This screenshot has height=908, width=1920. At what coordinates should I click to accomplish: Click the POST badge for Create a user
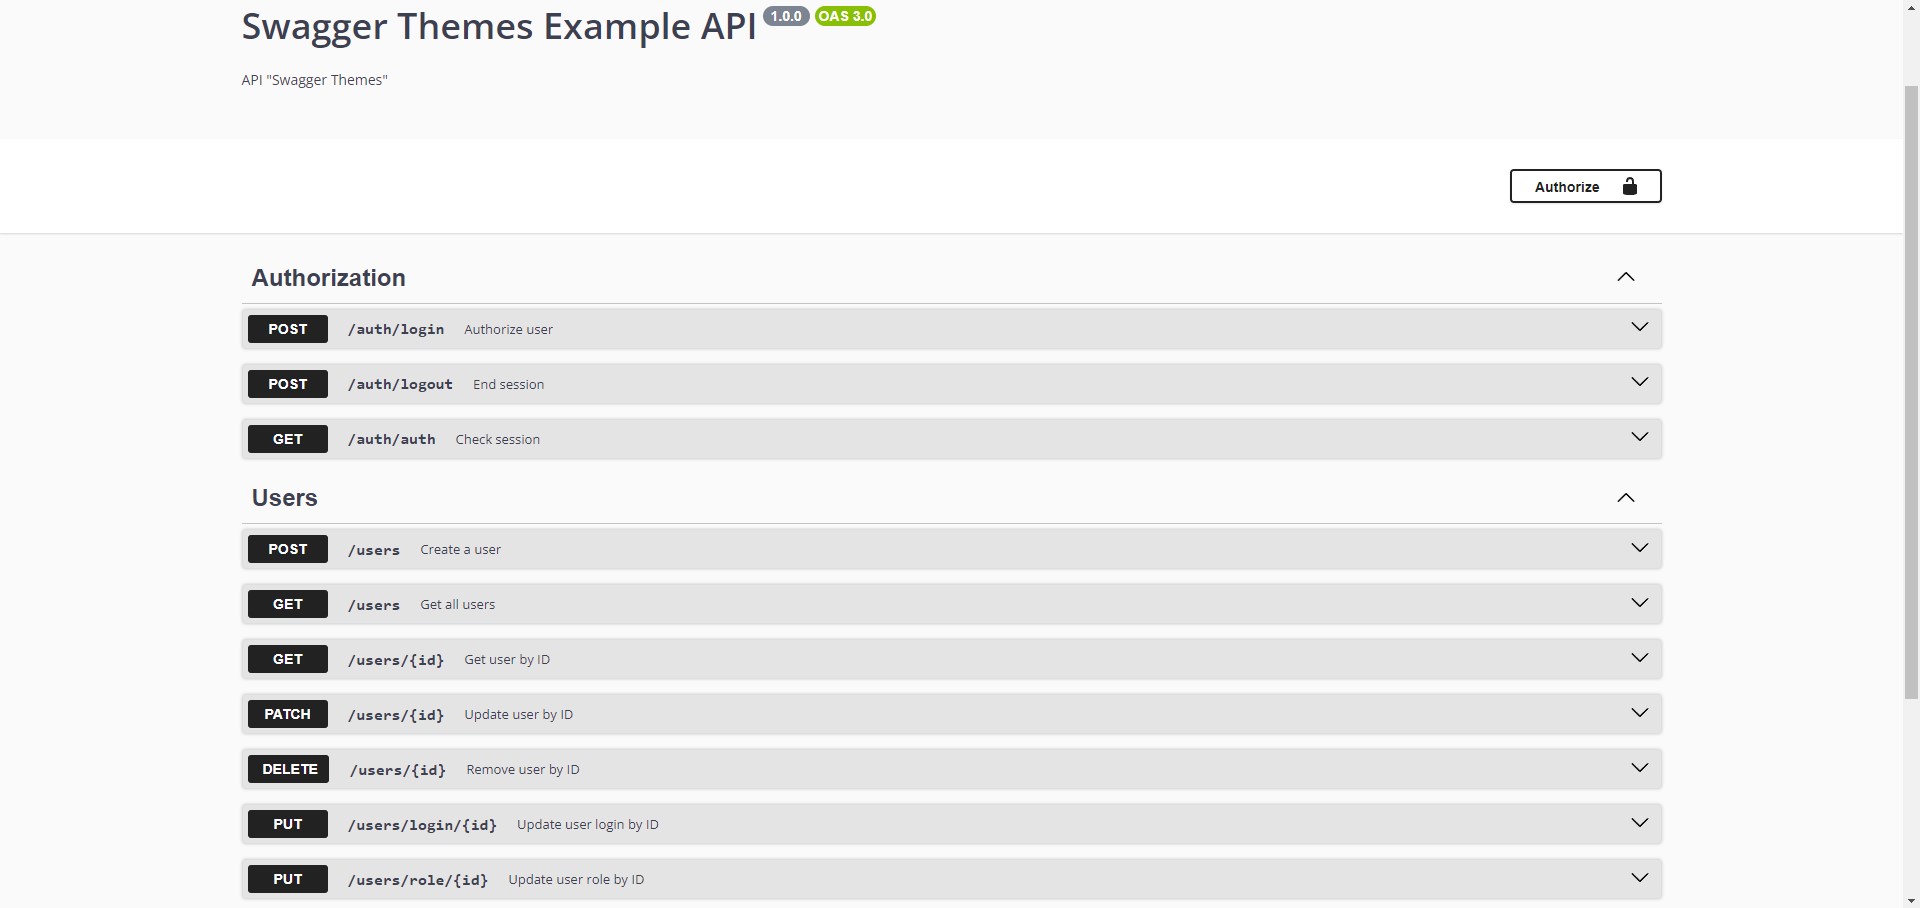tap(288, 549)
